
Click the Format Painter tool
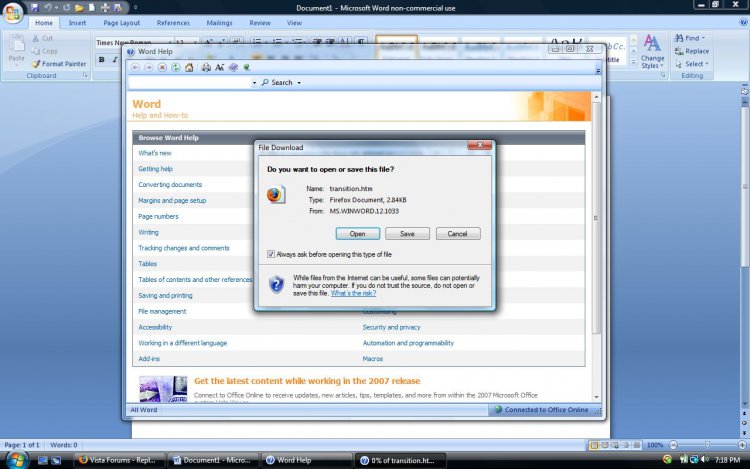pos(59,64)
